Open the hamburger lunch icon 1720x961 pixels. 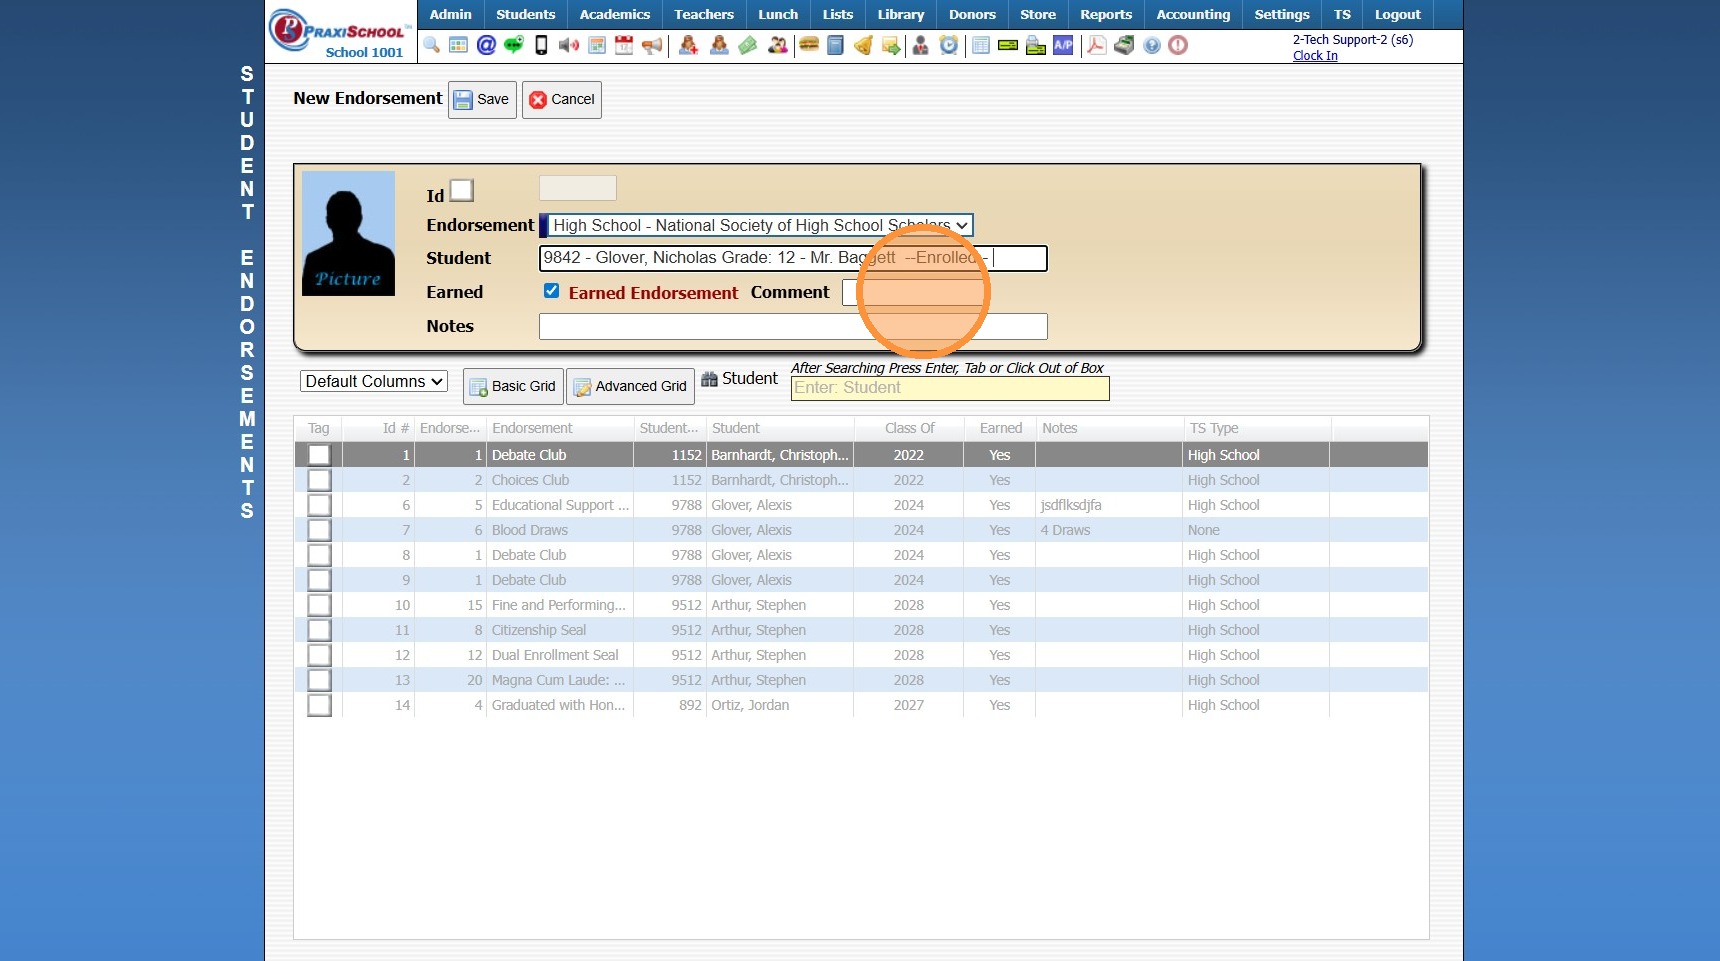tap(809, 45)
